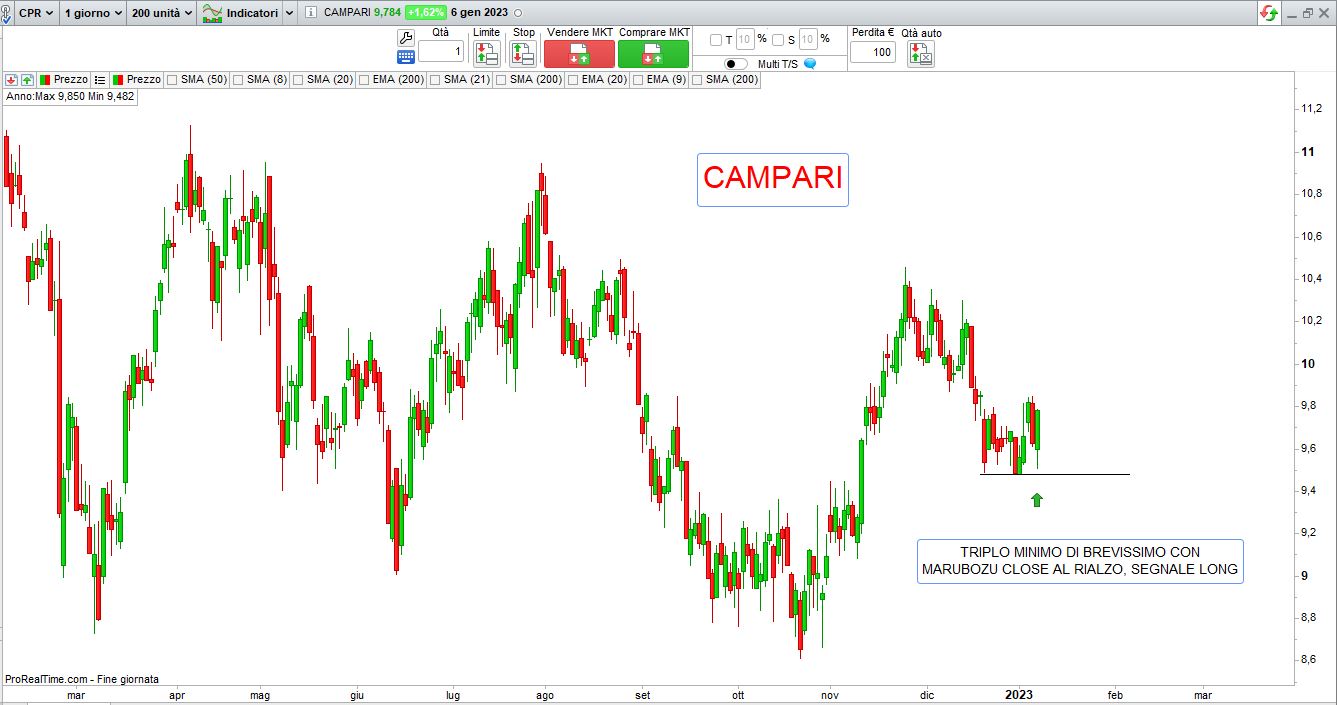Click the Comprare MKT buy button
This screenshot has width=1337, height=705.
(654, 54)
